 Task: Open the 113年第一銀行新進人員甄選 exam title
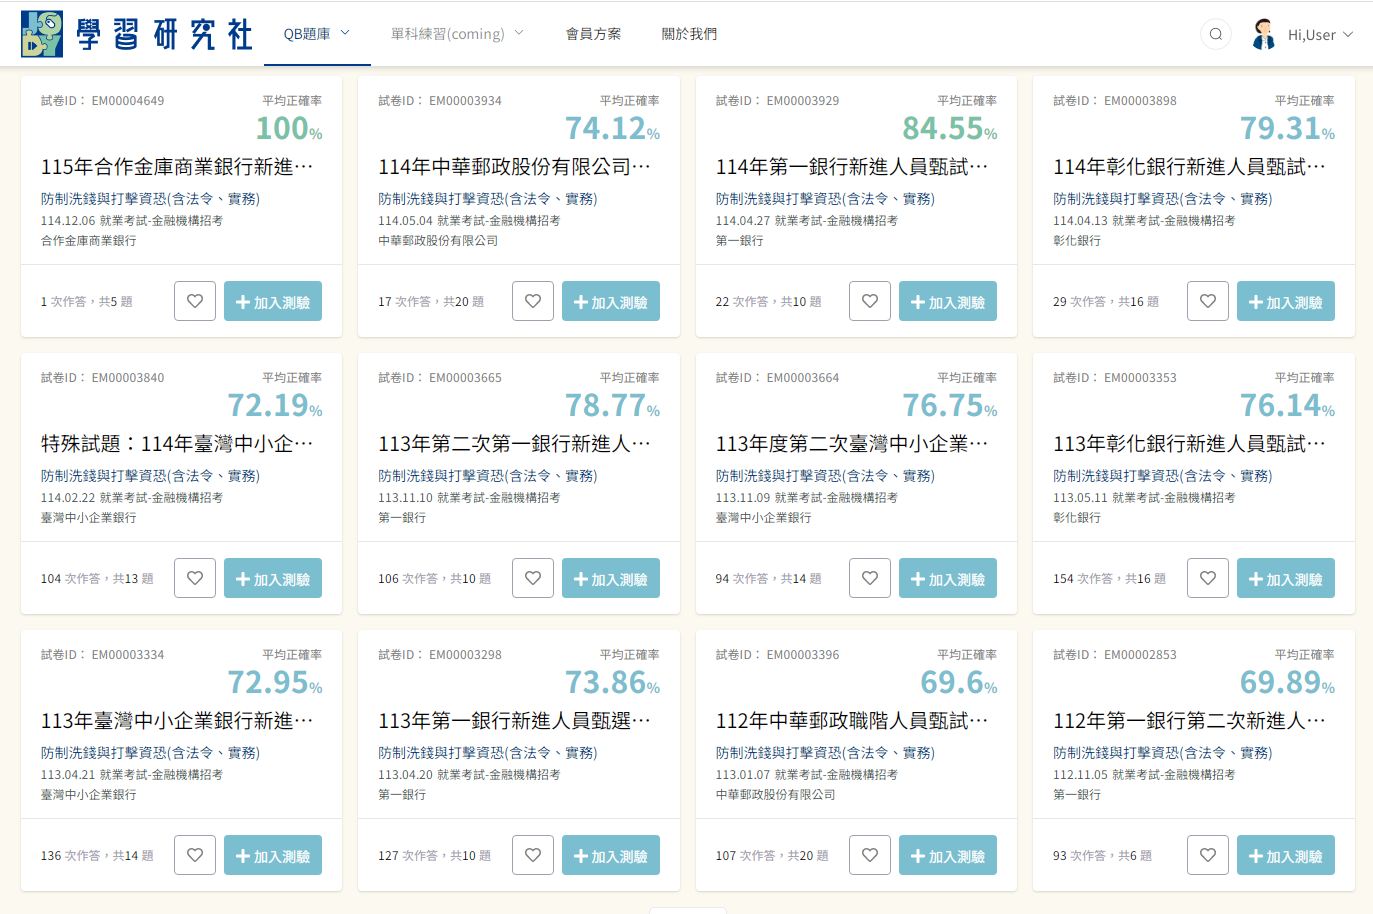click(514, 721)
